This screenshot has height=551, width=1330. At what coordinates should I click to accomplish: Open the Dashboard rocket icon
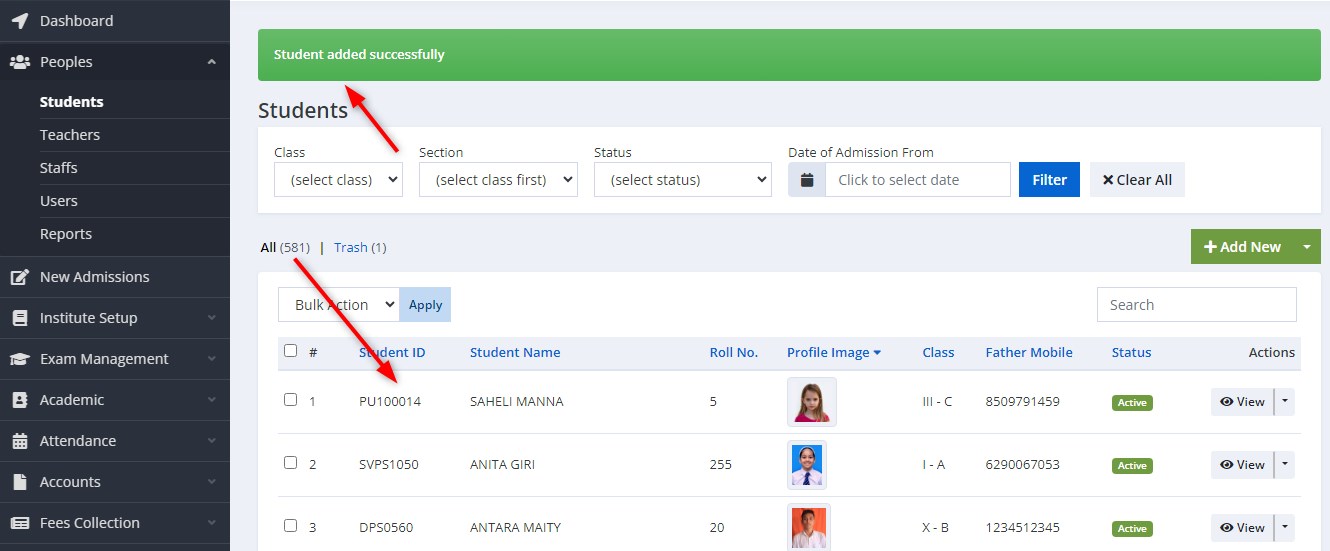[x=20, y=21]
